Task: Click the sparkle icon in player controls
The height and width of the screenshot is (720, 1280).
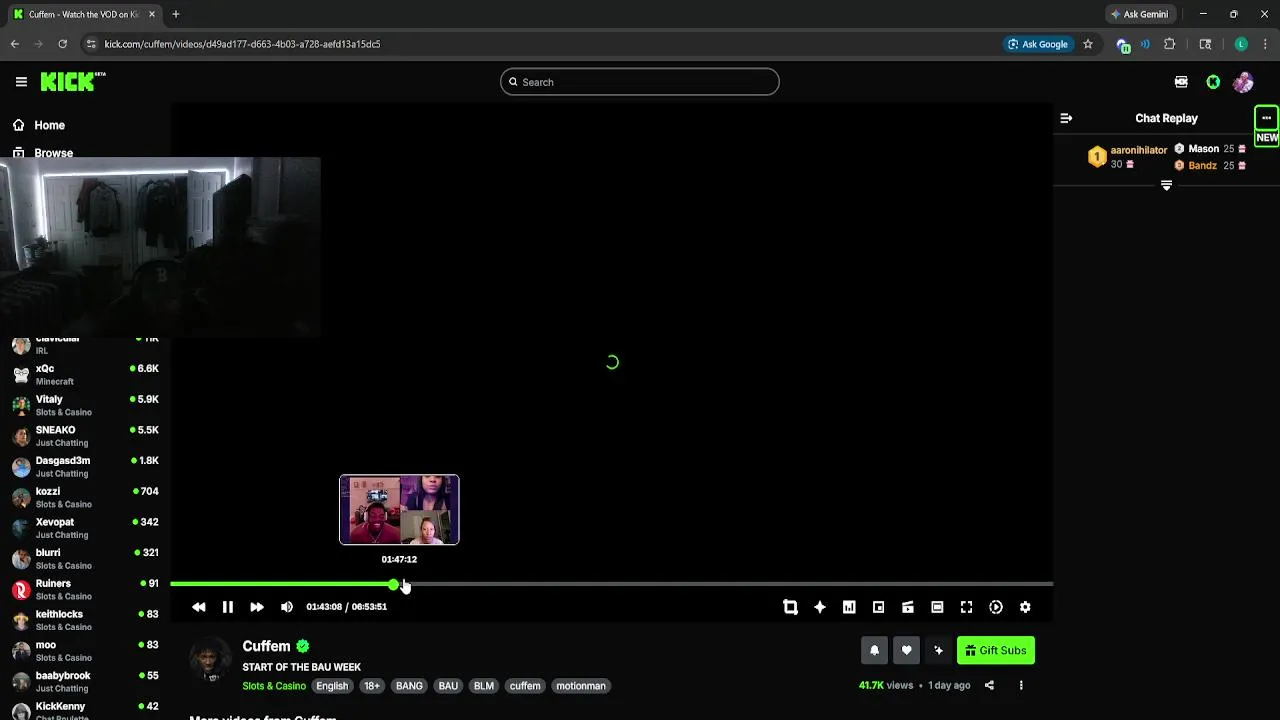Action: (x=820, y=607)
